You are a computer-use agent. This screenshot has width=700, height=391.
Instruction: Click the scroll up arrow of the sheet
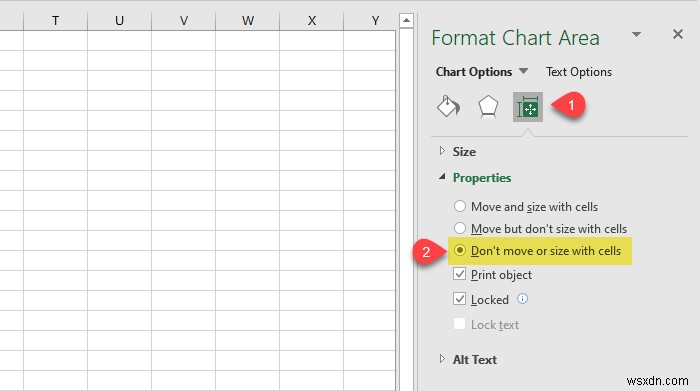pos(406,21)
